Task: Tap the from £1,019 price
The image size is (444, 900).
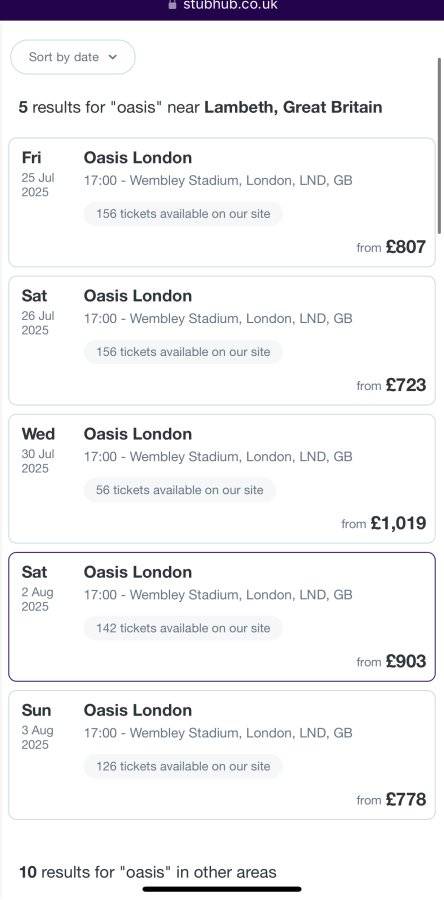Action: [x=384, y=523]
